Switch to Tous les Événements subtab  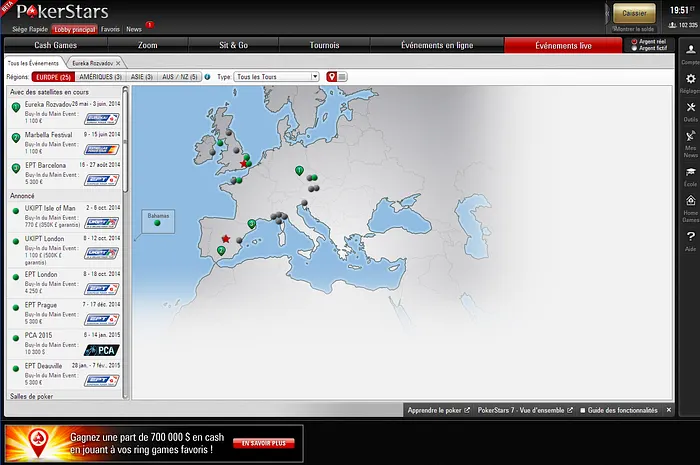click(x=33, y=63)
